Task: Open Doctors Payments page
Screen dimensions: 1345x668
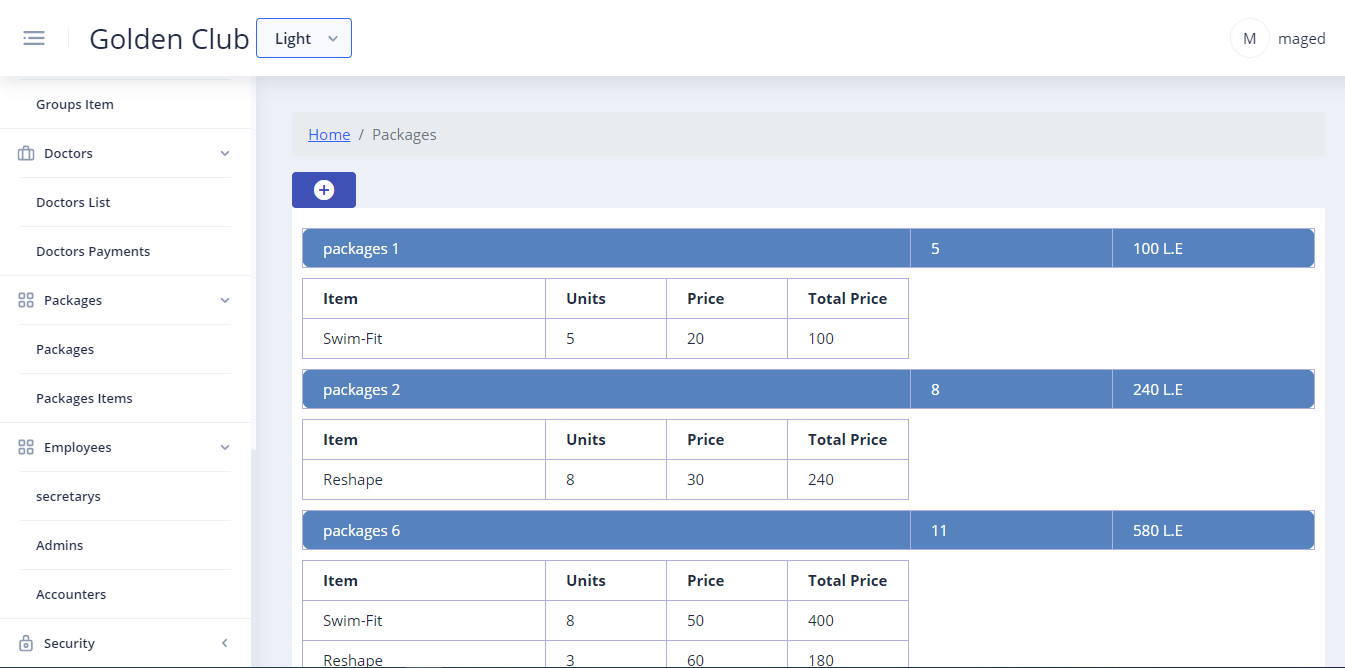Action: pos(93,251)
